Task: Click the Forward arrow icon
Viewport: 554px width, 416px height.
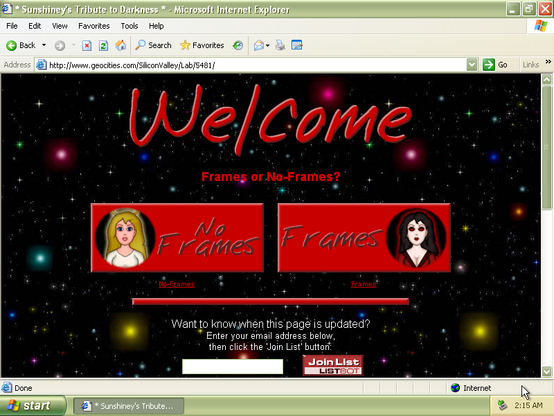Action: point(60,45)
